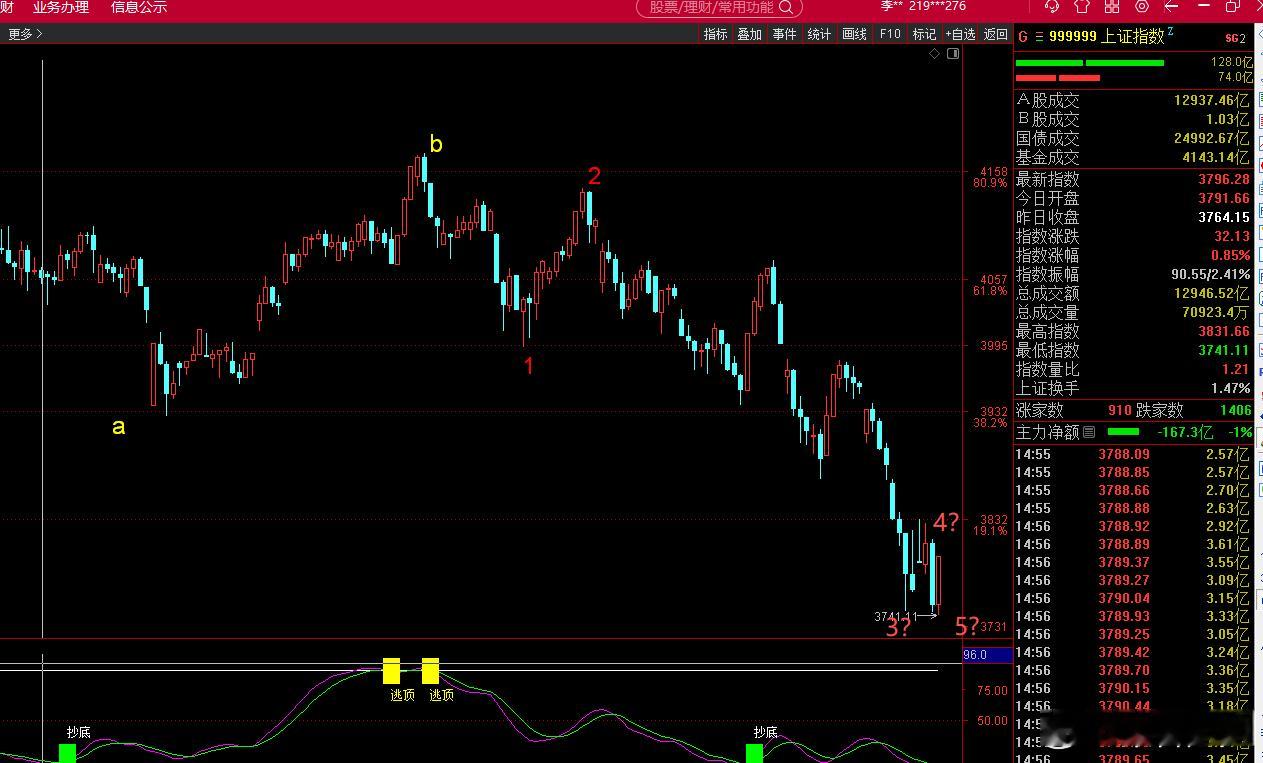Select the 上证指数 index name
The height and width of the screenshot is (763, 1263).
(1132, 37)
